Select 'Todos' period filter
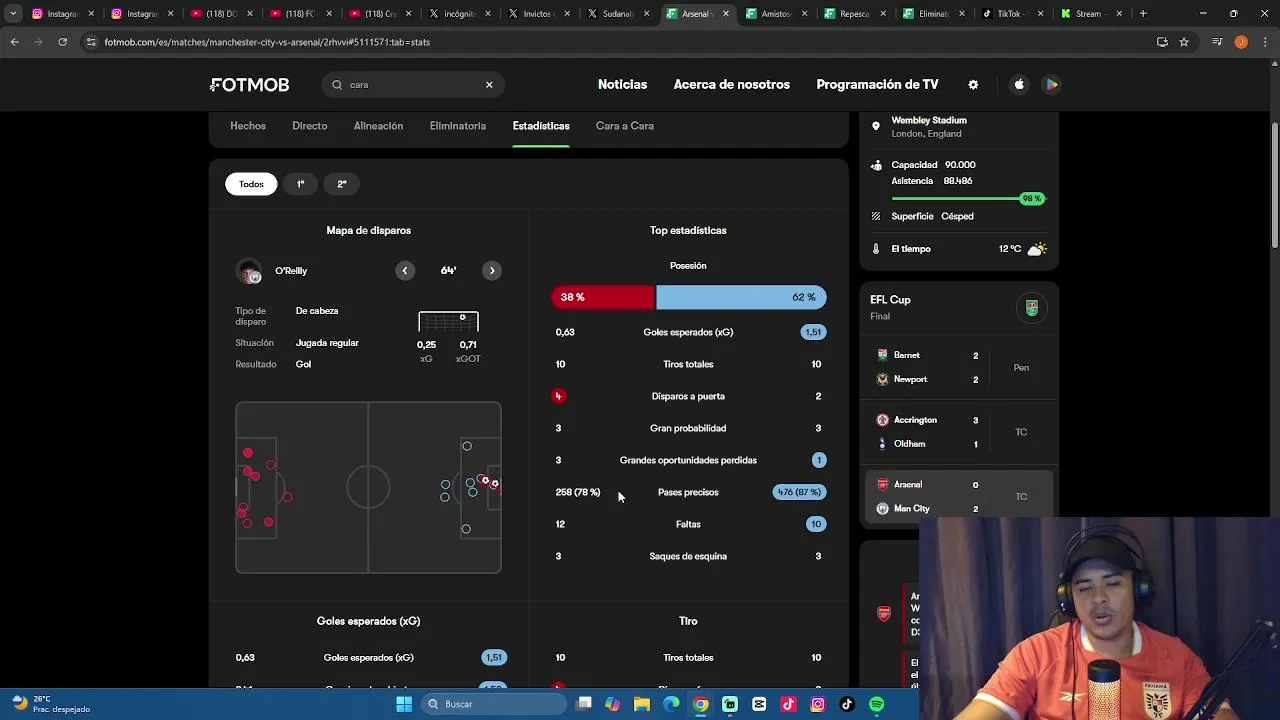This screenshot has height=720, width=1280. [251, 184]
